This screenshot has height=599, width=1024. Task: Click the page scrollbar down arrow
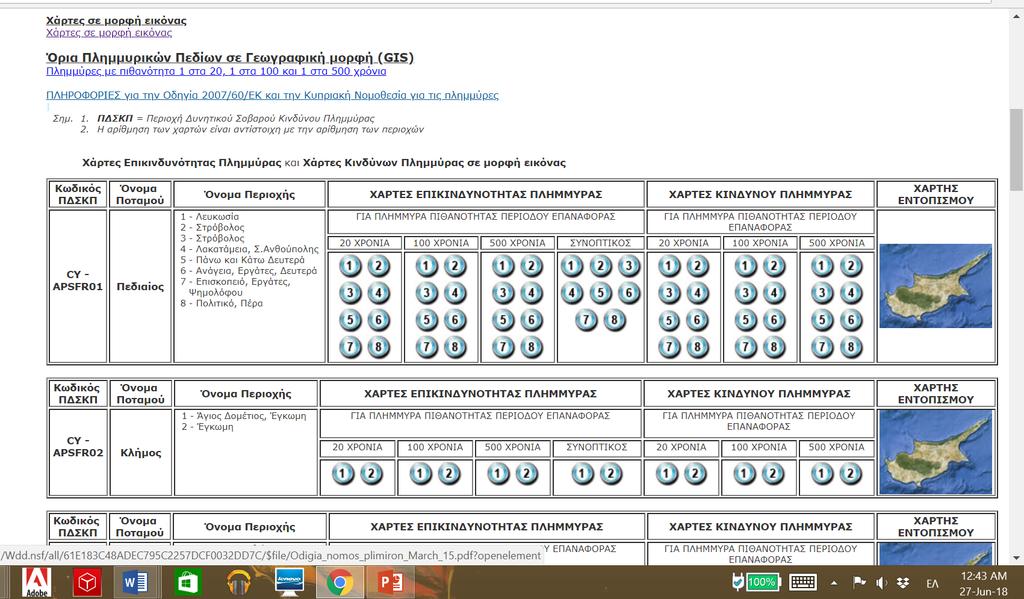(1016, 558)
